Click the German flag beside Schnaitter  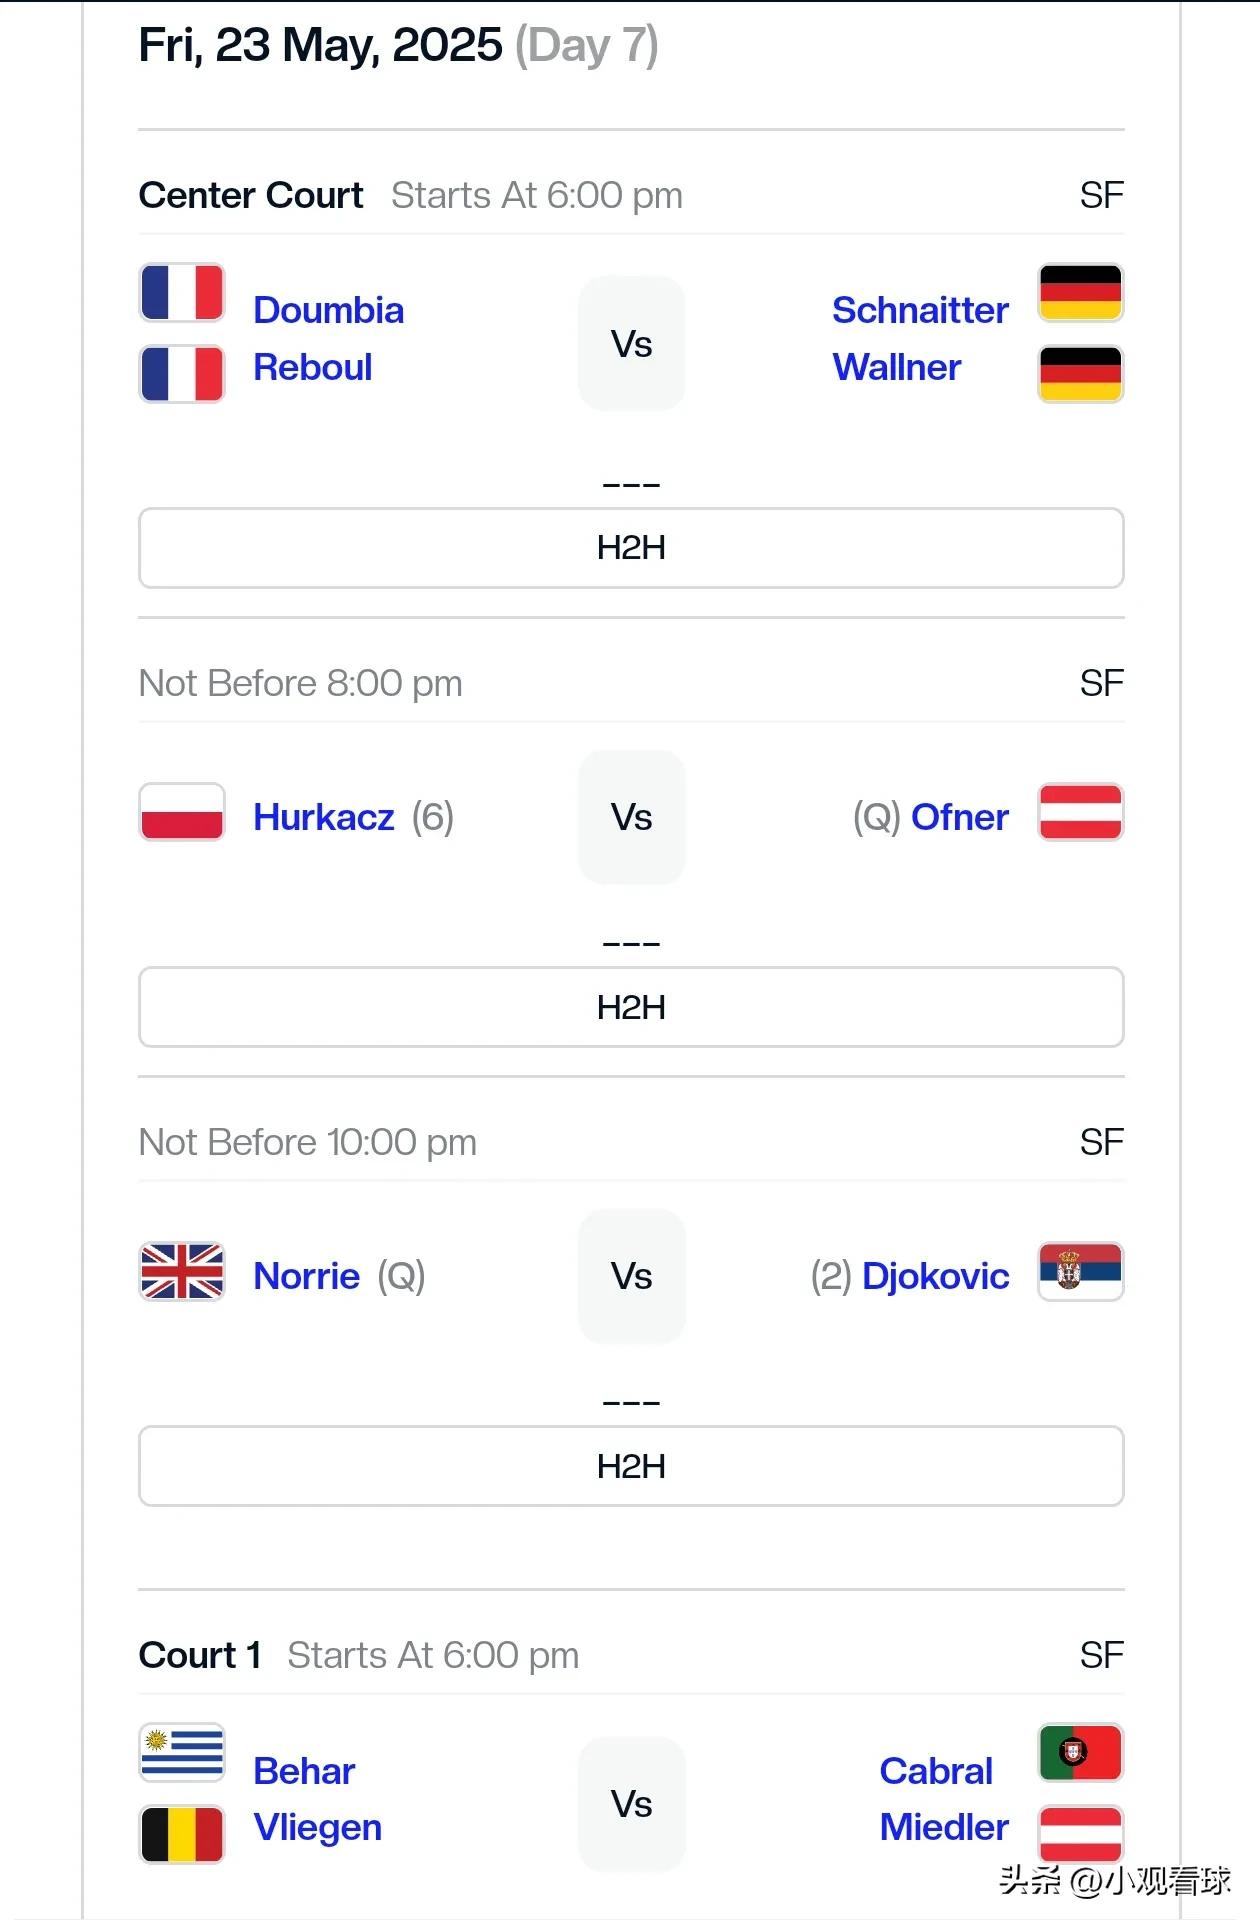coord(1081,293)
